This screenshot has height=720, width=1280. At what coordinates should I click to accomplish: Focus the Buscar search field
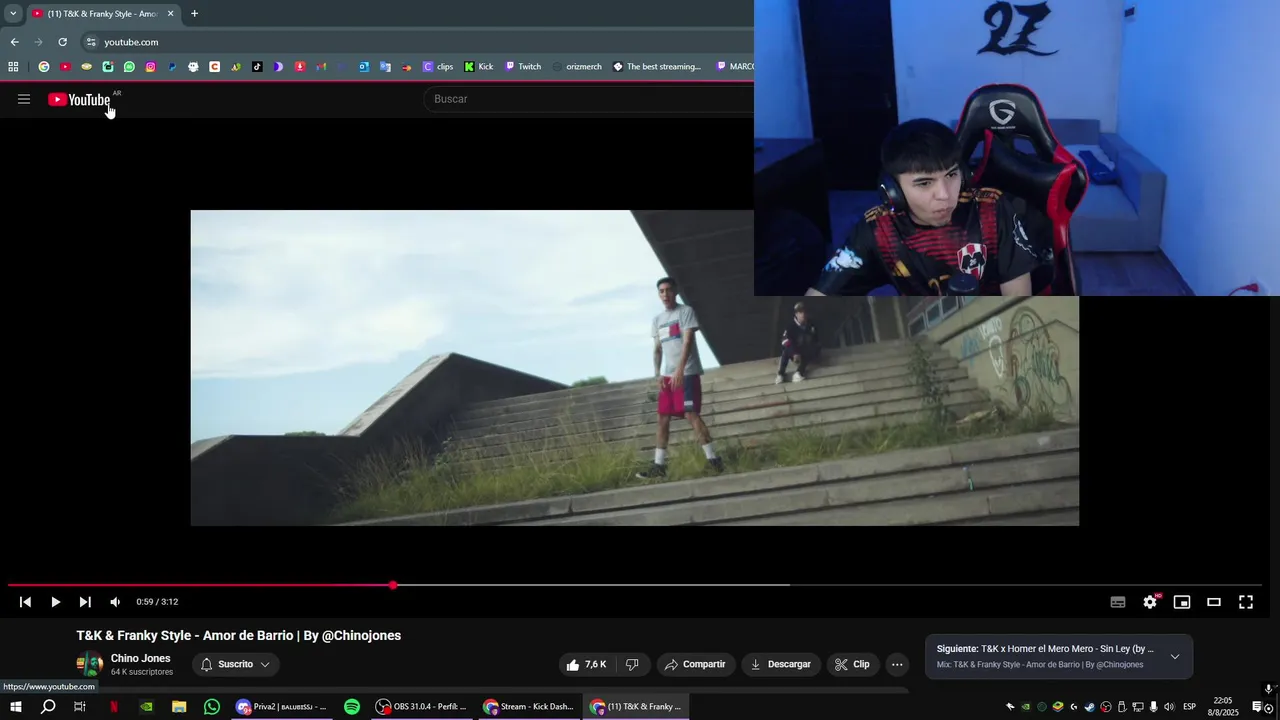click(590, 99)
